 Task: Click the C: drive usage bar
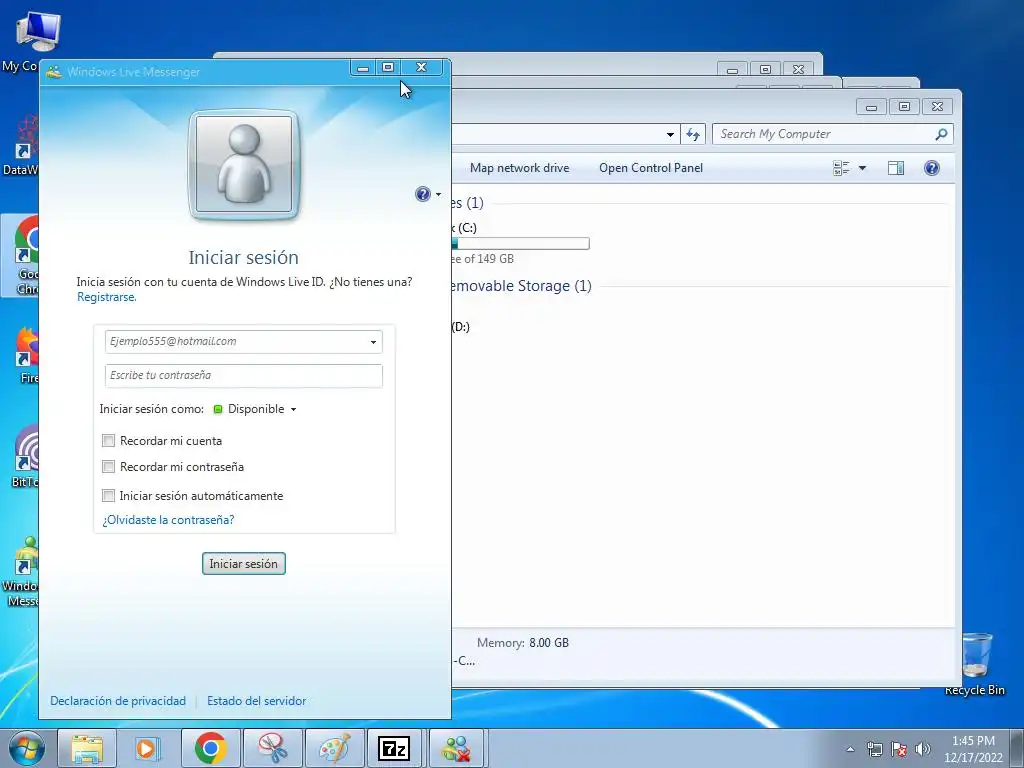coord(520,244)
